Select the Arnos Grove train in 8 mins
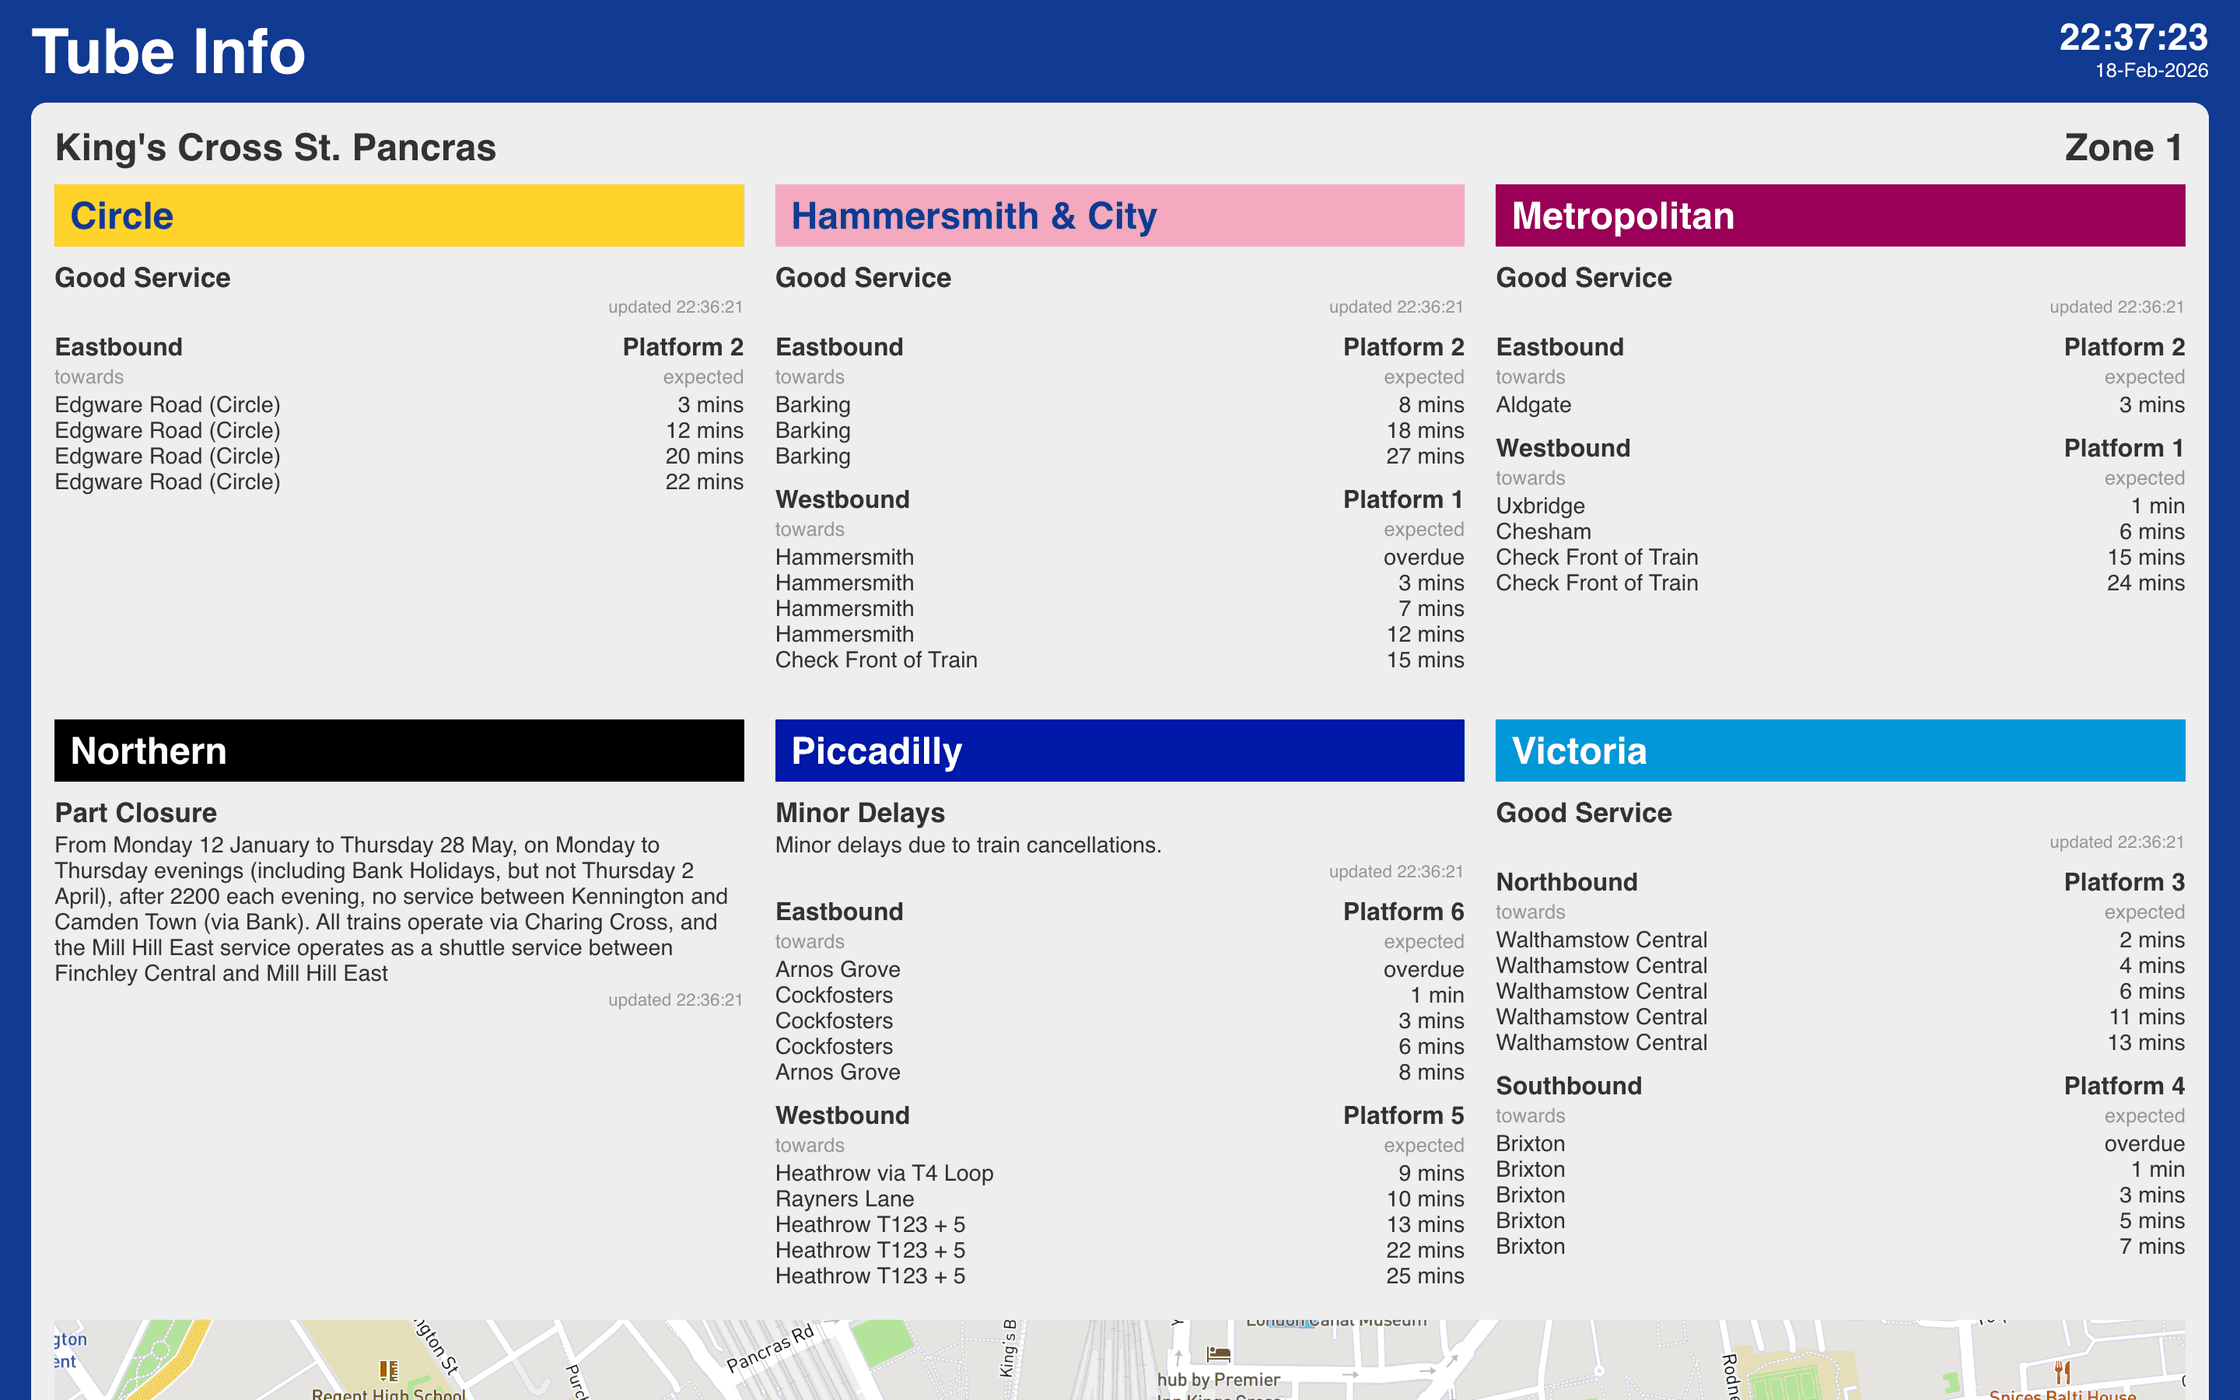 pyautogui.click(x=1119, y=1072)
